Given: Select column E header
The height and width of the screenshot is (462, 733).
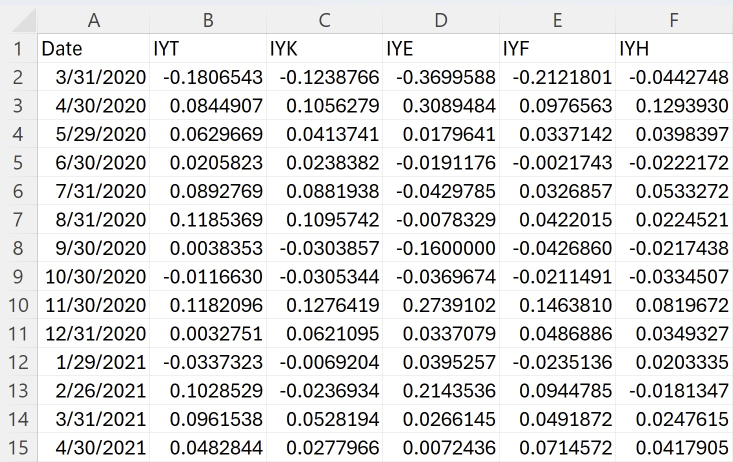Looking at the screenshot, I should tap(557, 20).
